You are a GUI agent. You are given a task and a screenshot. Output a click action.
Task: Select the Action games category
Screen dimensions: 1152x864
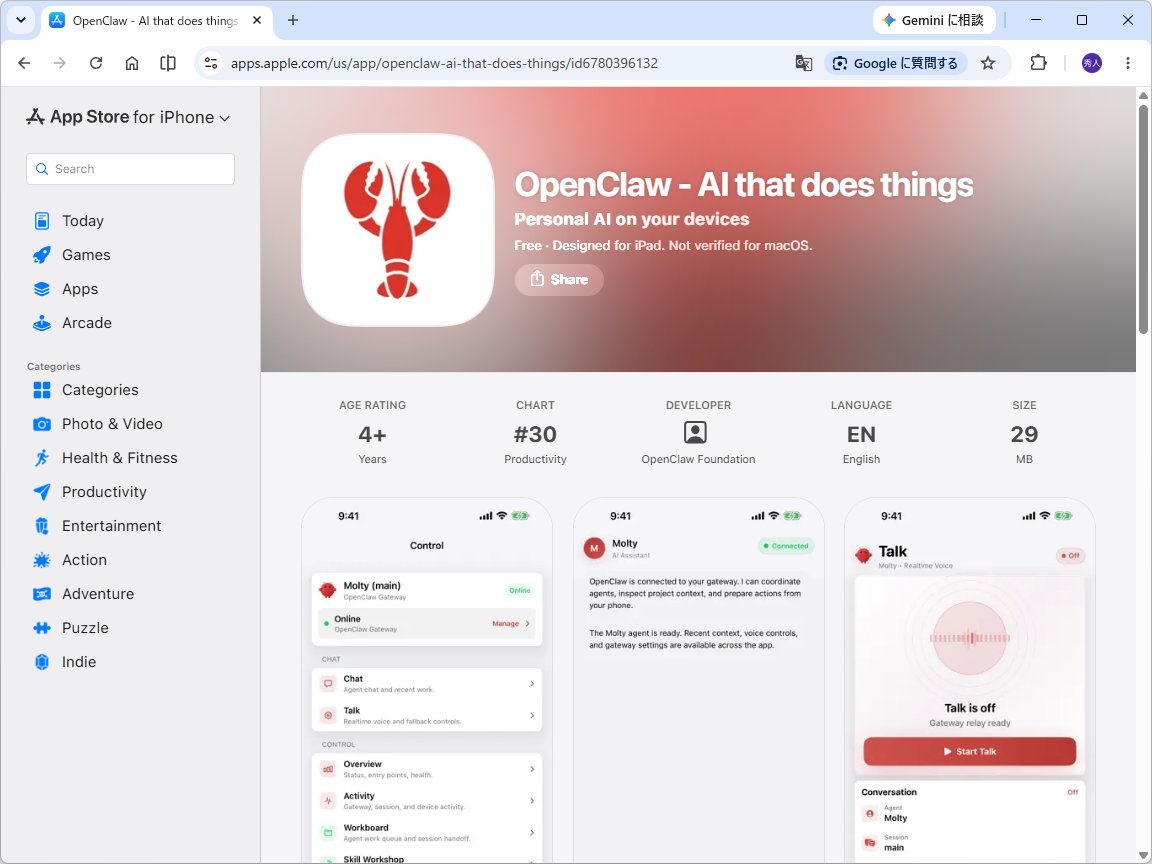click(70, 560)
